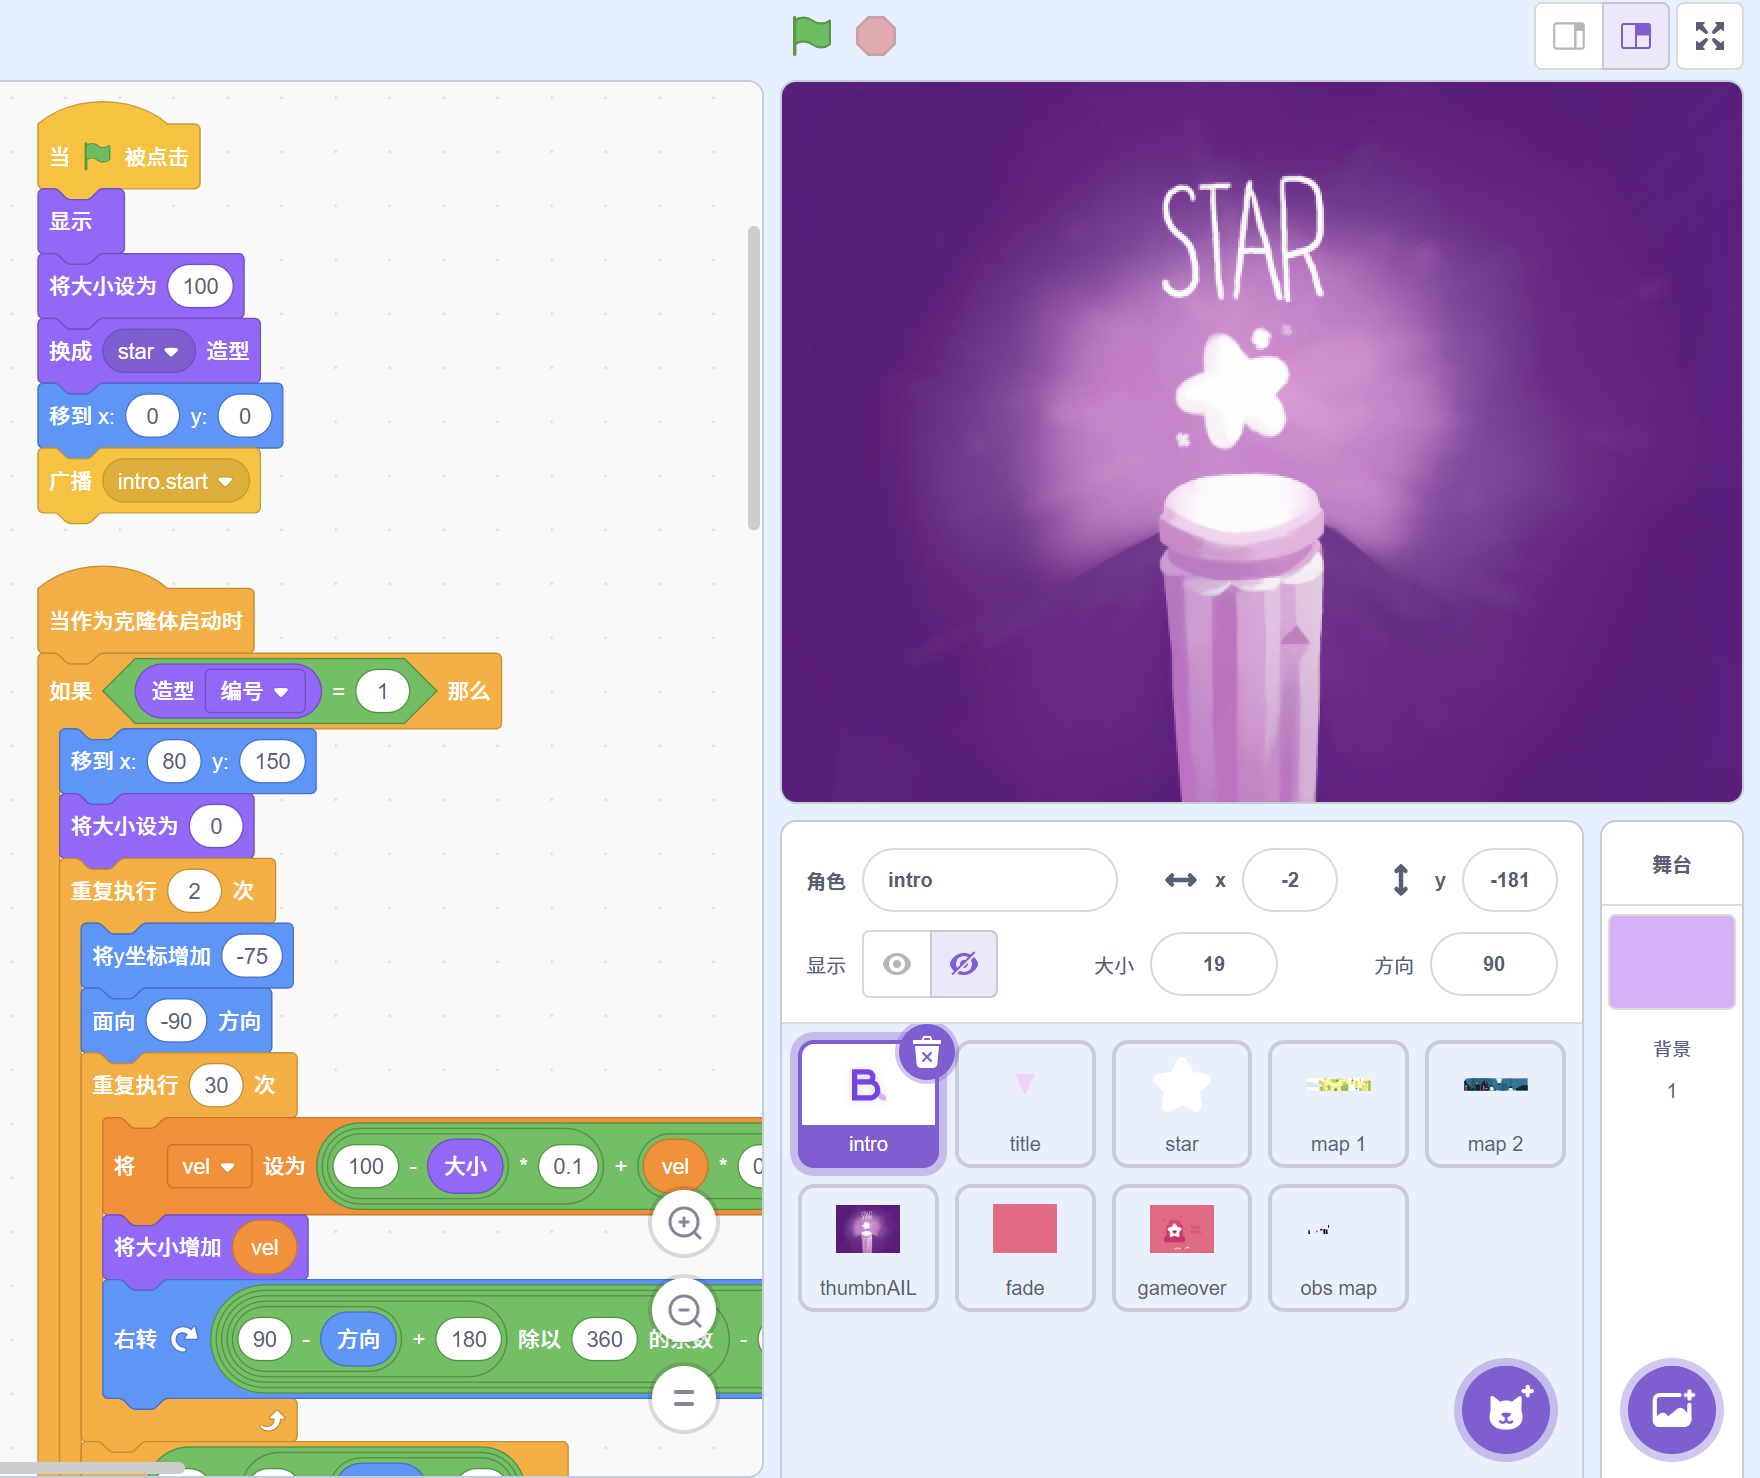Viewport: 1760px width, 1478px height.
Task: Add a new sprite with cat button
Action: click(x=1505, y=1410)
